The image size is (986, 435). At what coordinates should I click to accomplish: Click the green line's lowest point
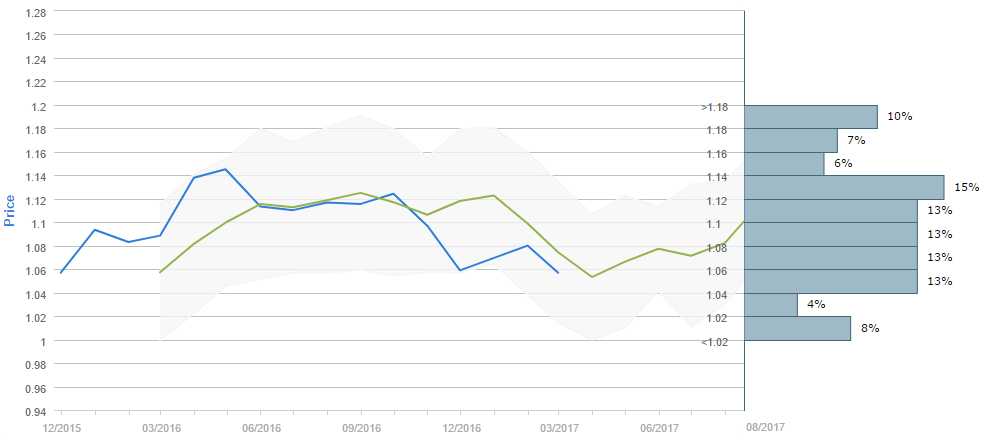(592, 277)
